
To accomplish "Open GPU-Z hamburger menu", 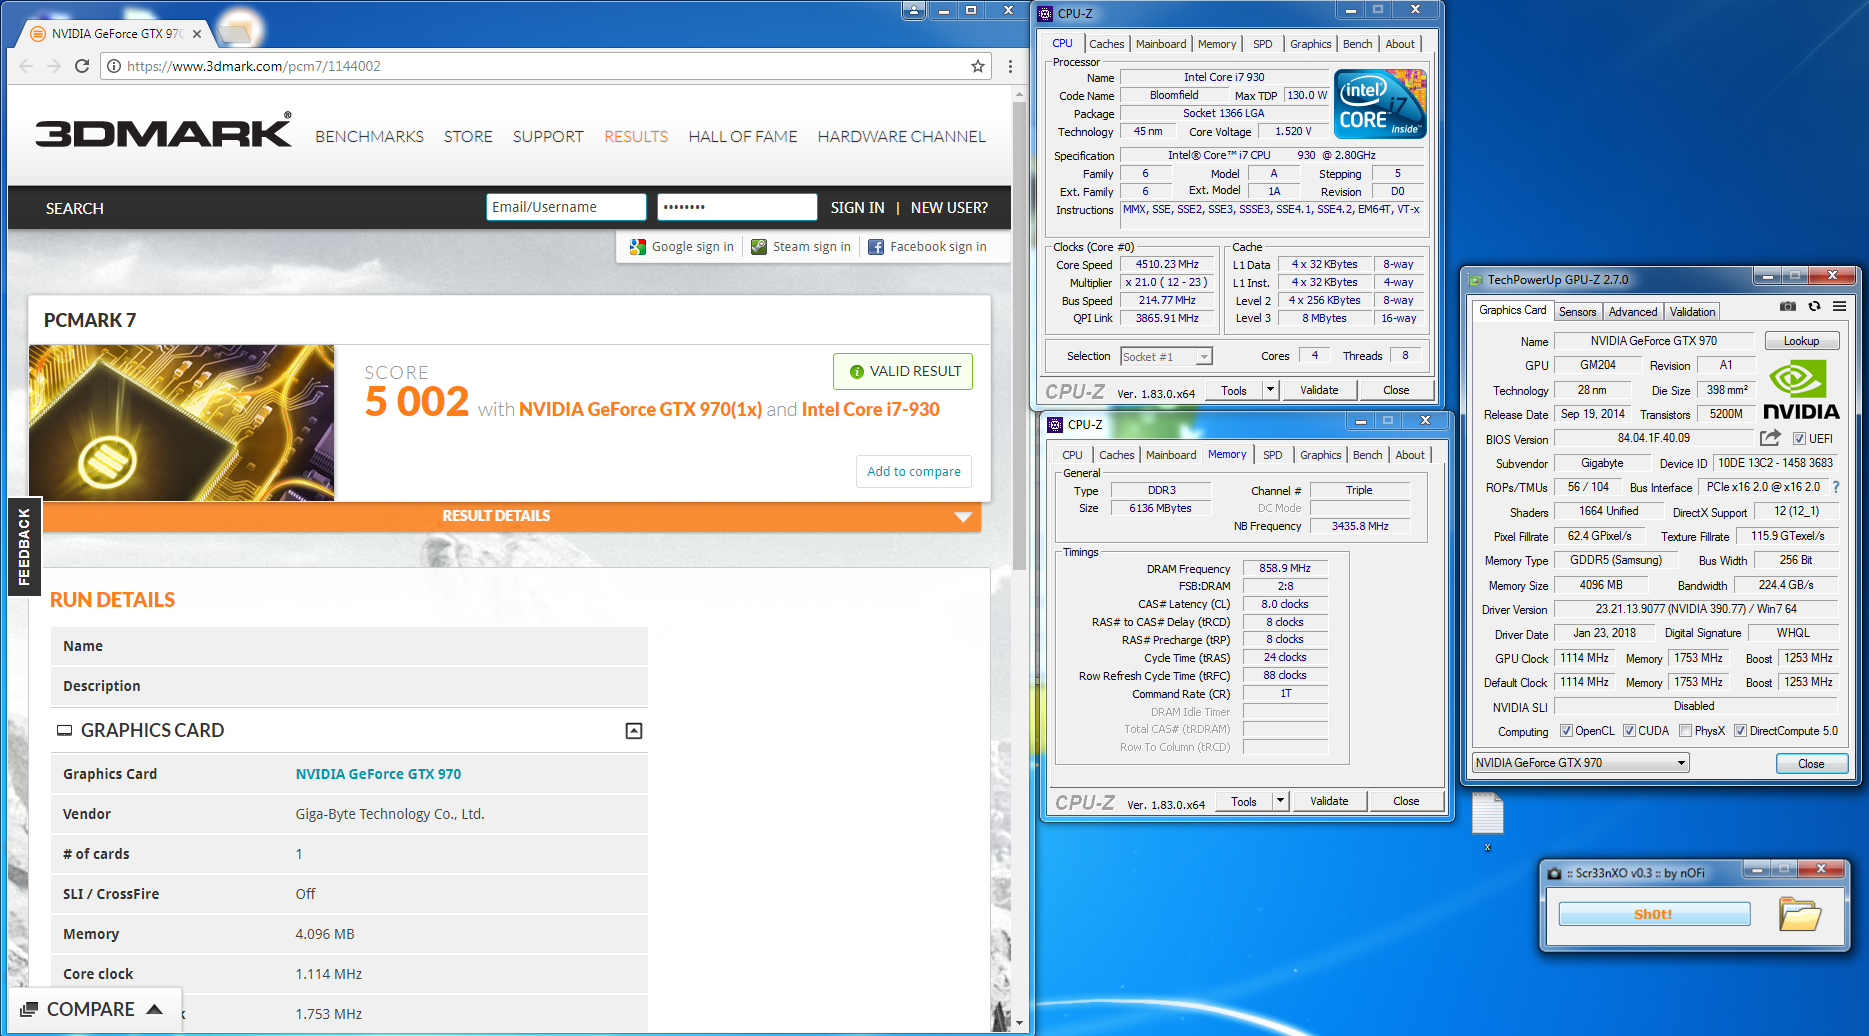I will tap(1839, 306).
